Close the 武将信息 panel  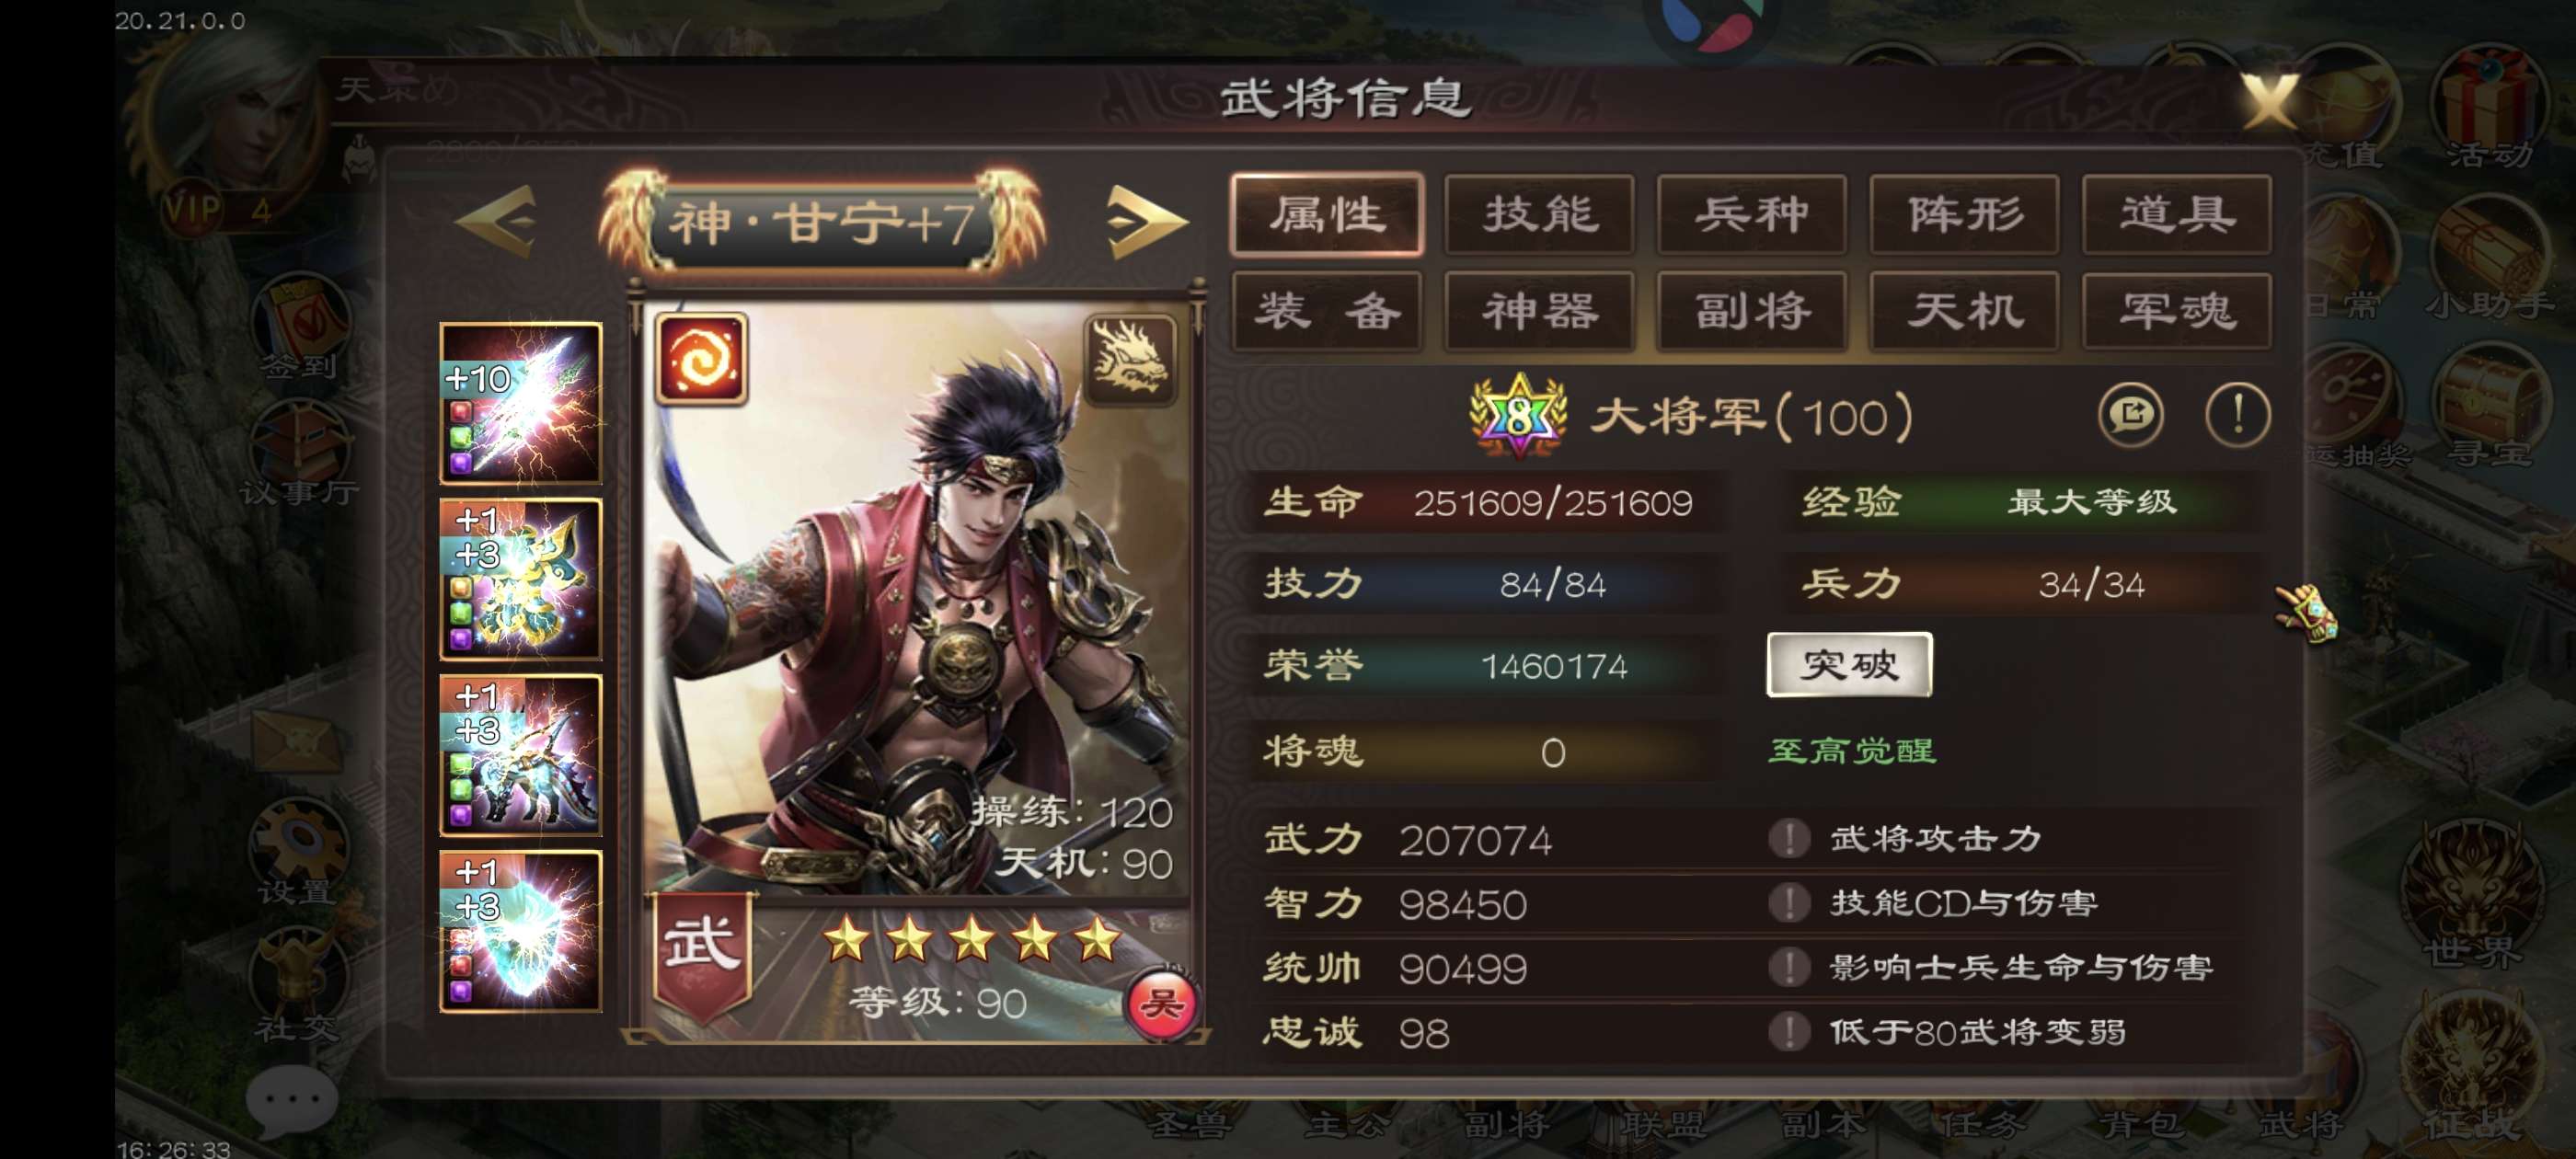coord(2267,101)
